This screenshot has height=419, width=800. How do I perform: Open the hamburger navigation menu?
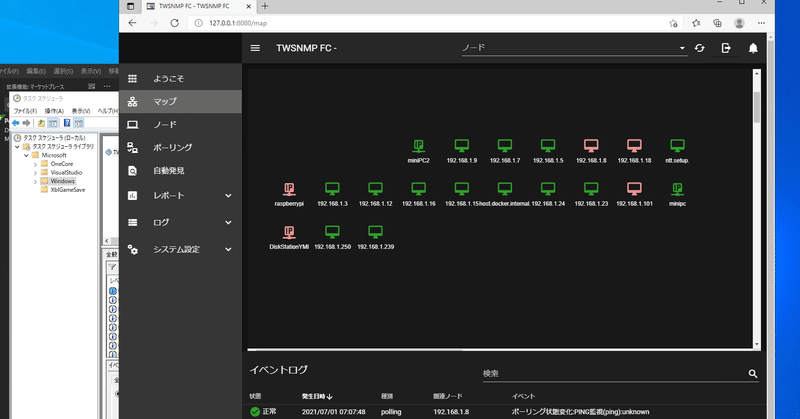[x=255, y=48]
